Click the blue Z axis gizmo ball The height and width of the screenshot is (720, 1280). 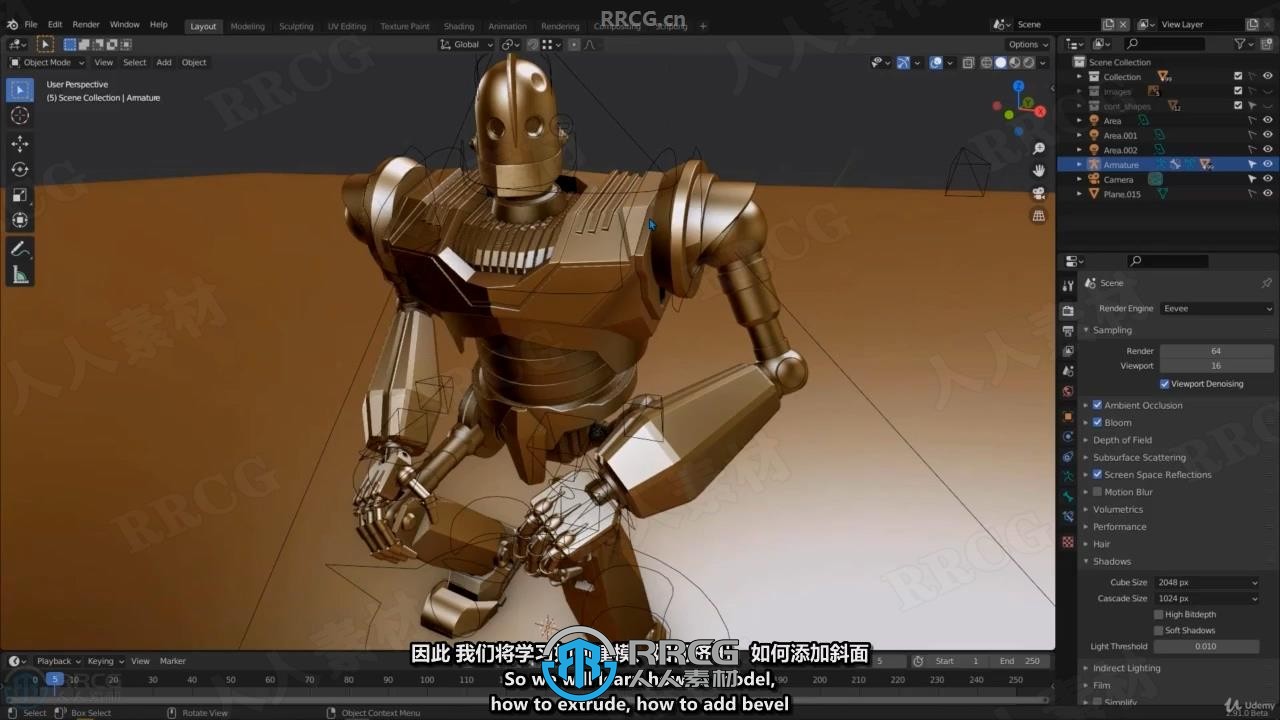tap(1019, 86)
